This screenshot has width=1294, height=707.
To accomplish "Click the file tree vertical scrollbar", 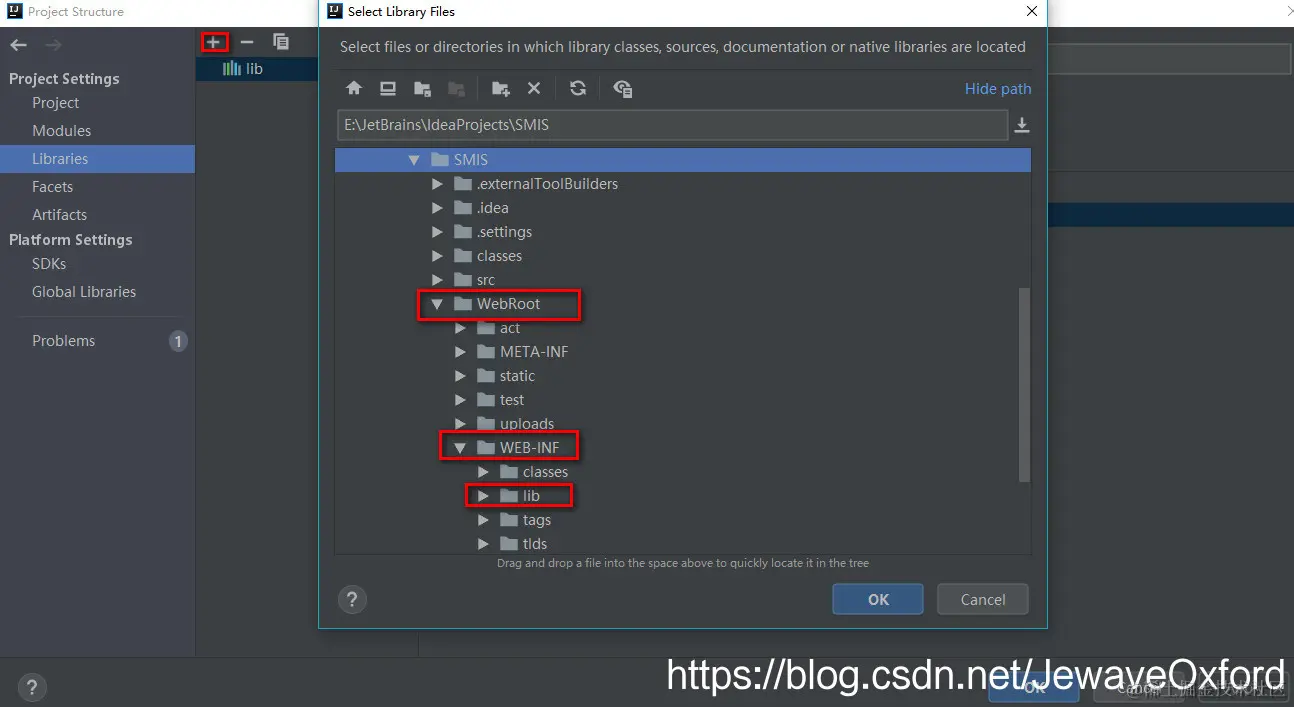I will click(1024, 385).
